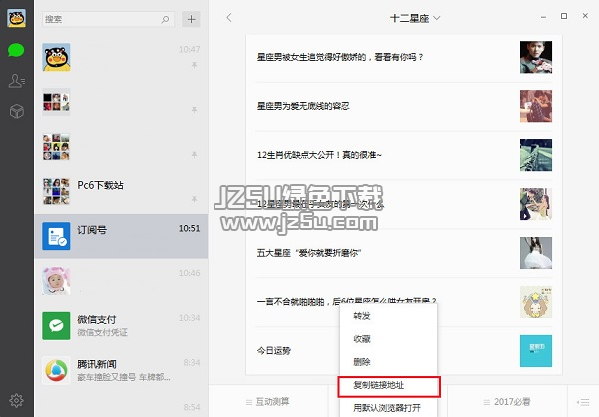Go back using the left arrow
Screen dimensions: 599x417
(229, 18)
